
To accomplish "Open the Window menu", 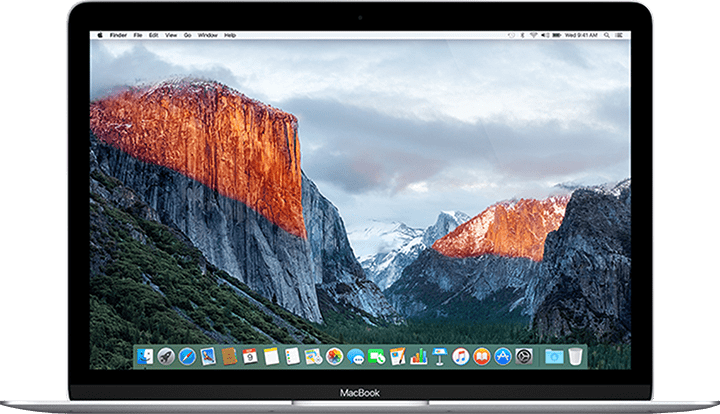I will 208,35.
